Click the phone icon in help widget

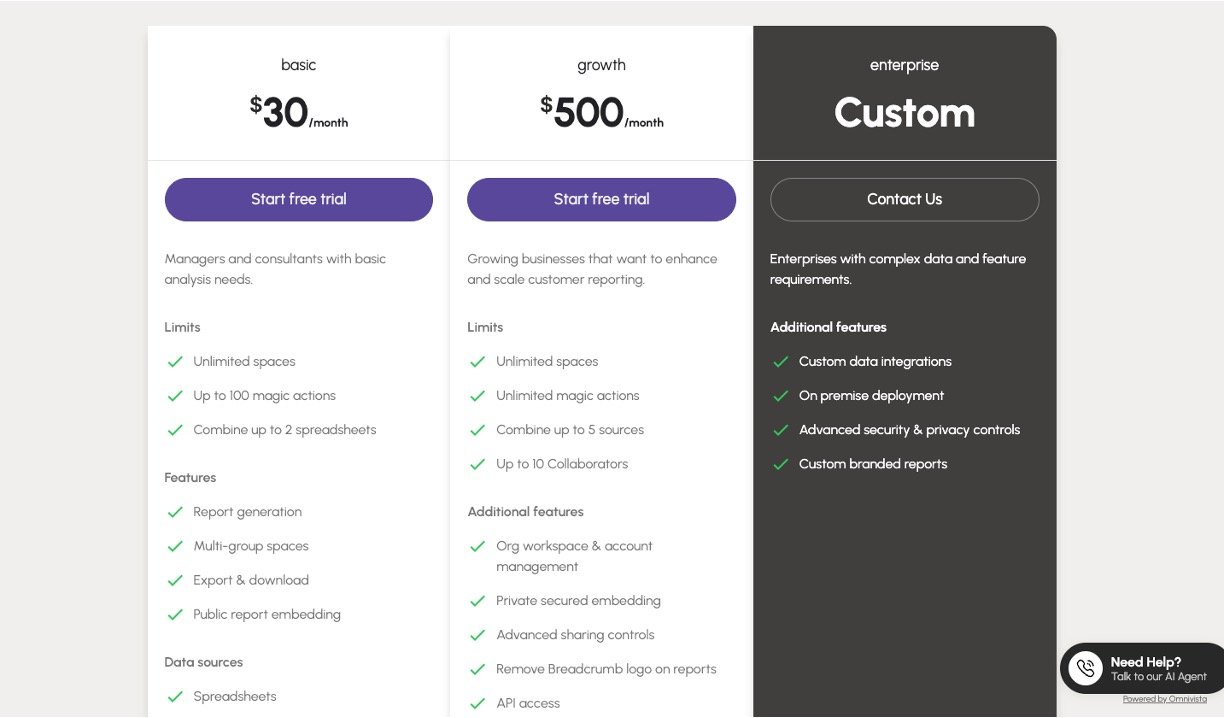click(1085, 668)
